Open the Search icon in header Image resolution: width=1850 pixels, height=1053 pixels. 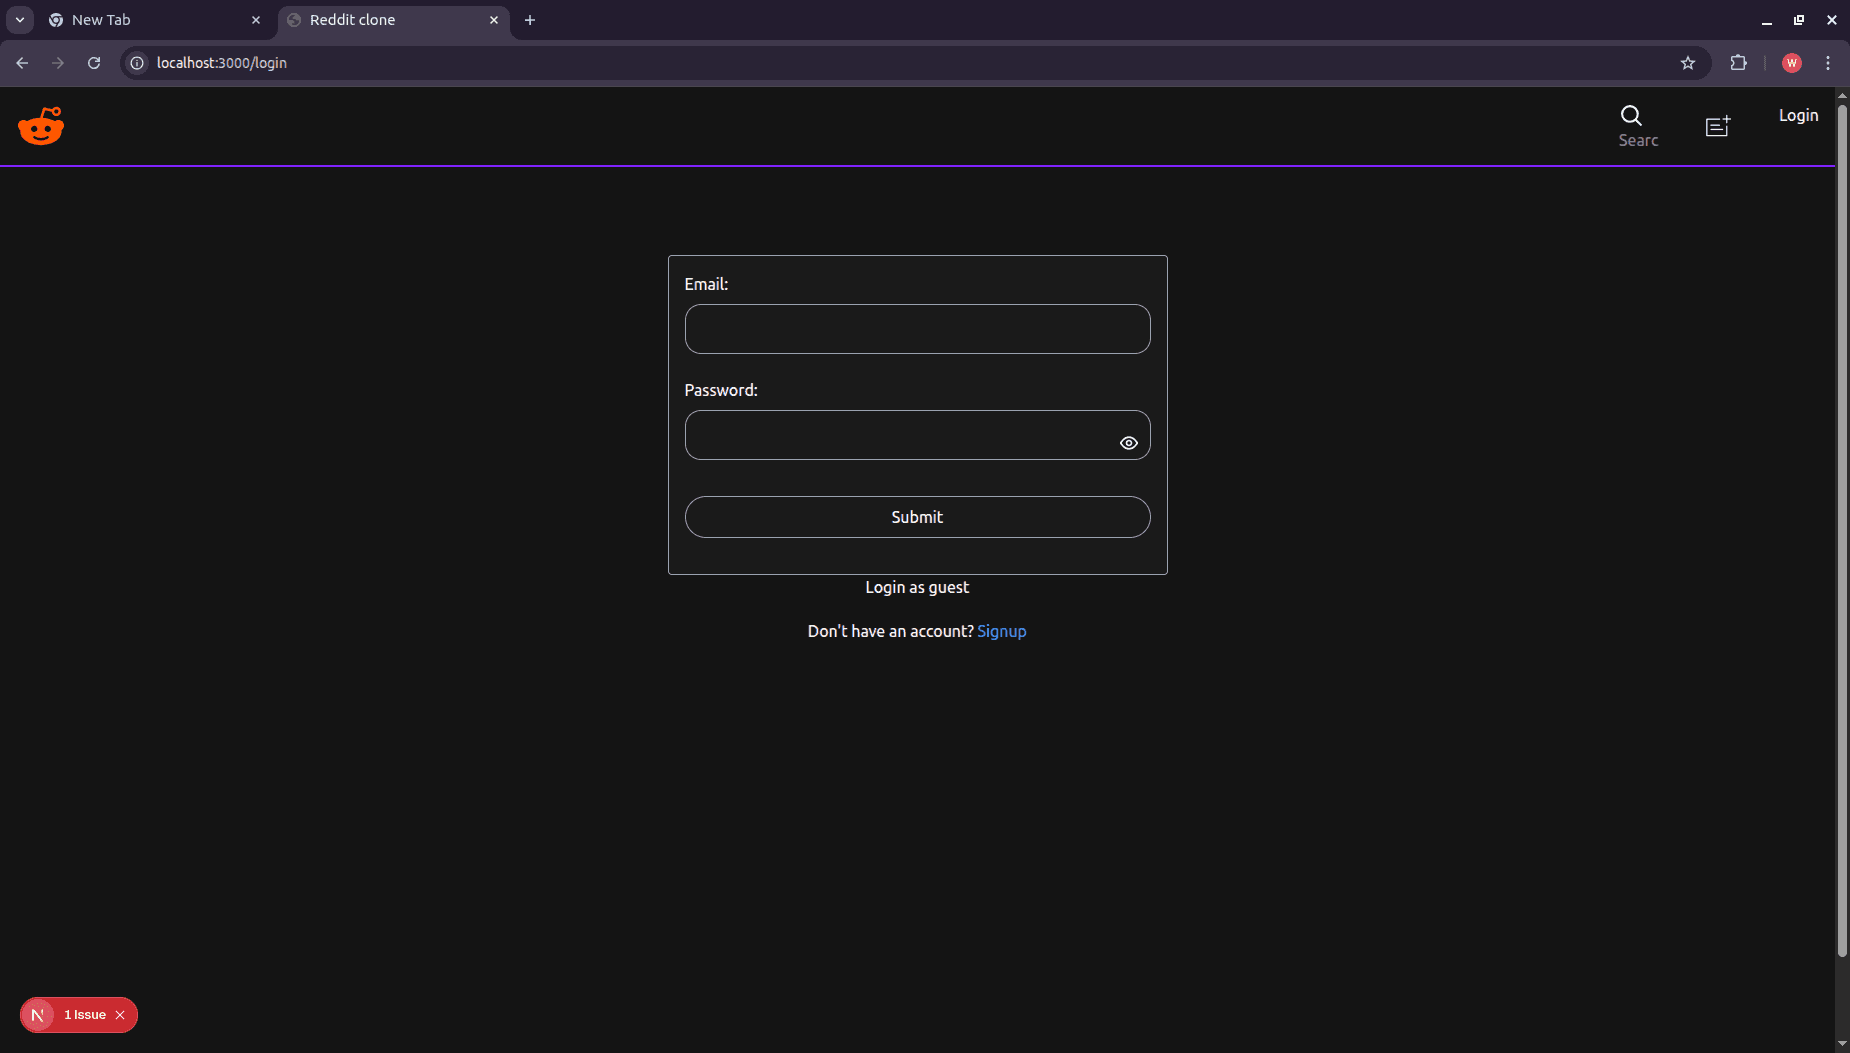coord(1631,116)
